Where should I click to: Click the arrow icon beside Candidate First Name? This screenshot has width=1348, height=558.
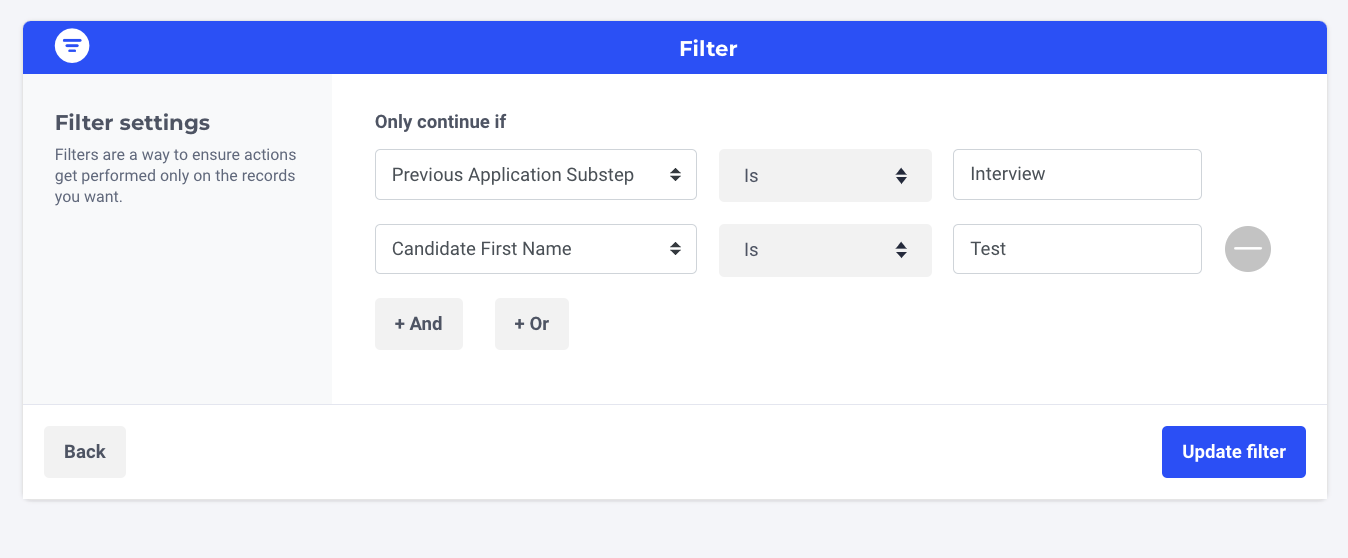coord(676,249)
